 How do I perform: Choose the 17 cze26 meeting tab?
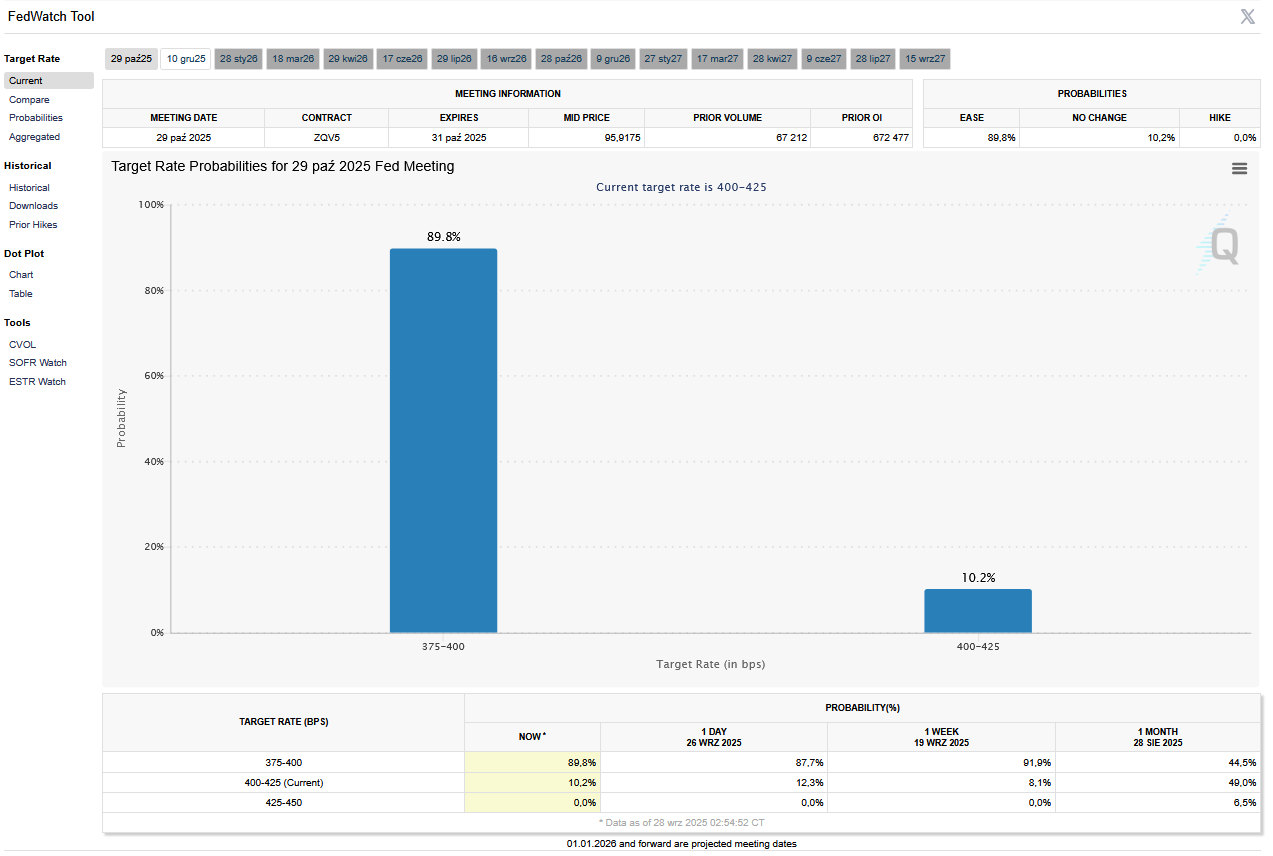(402, 59)
